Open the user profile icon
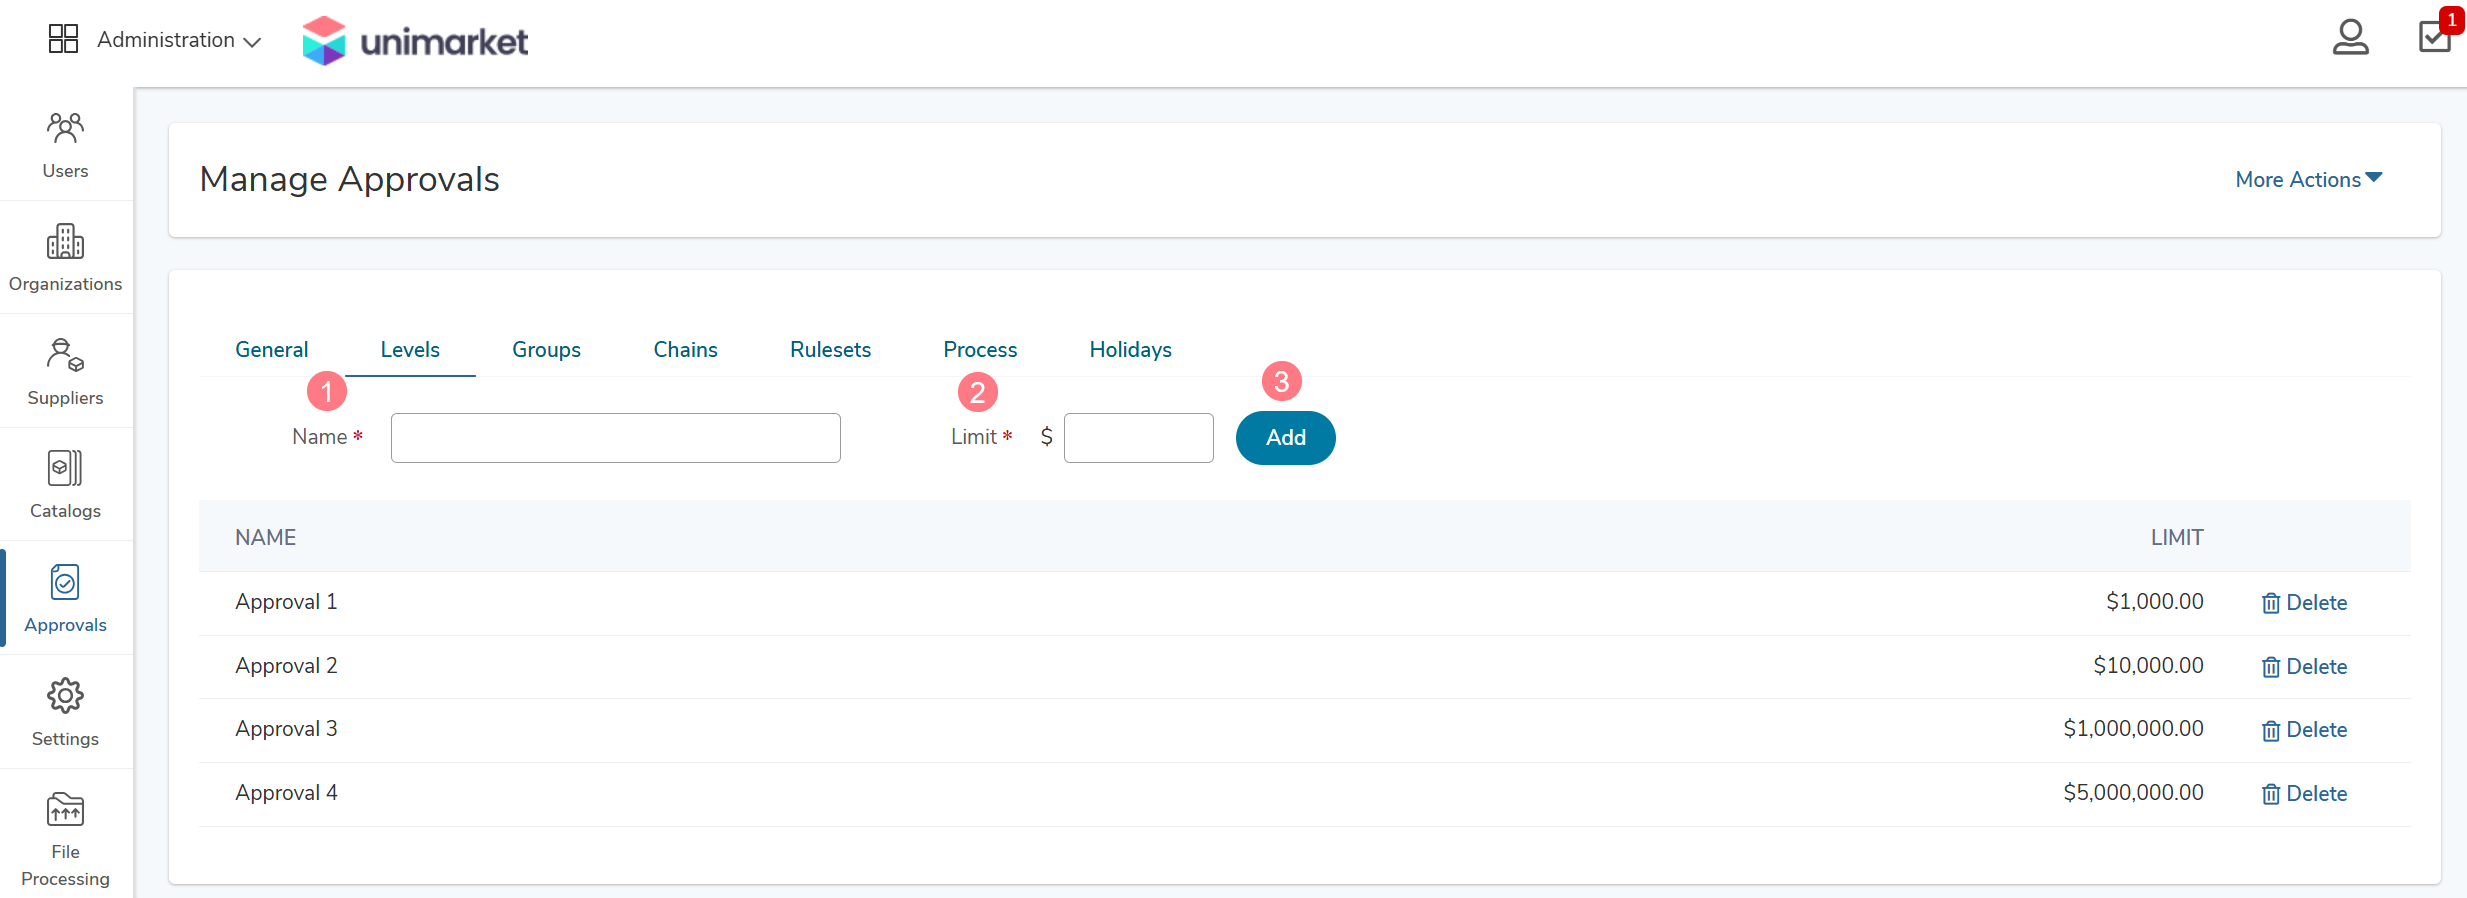 (2350, 38)
